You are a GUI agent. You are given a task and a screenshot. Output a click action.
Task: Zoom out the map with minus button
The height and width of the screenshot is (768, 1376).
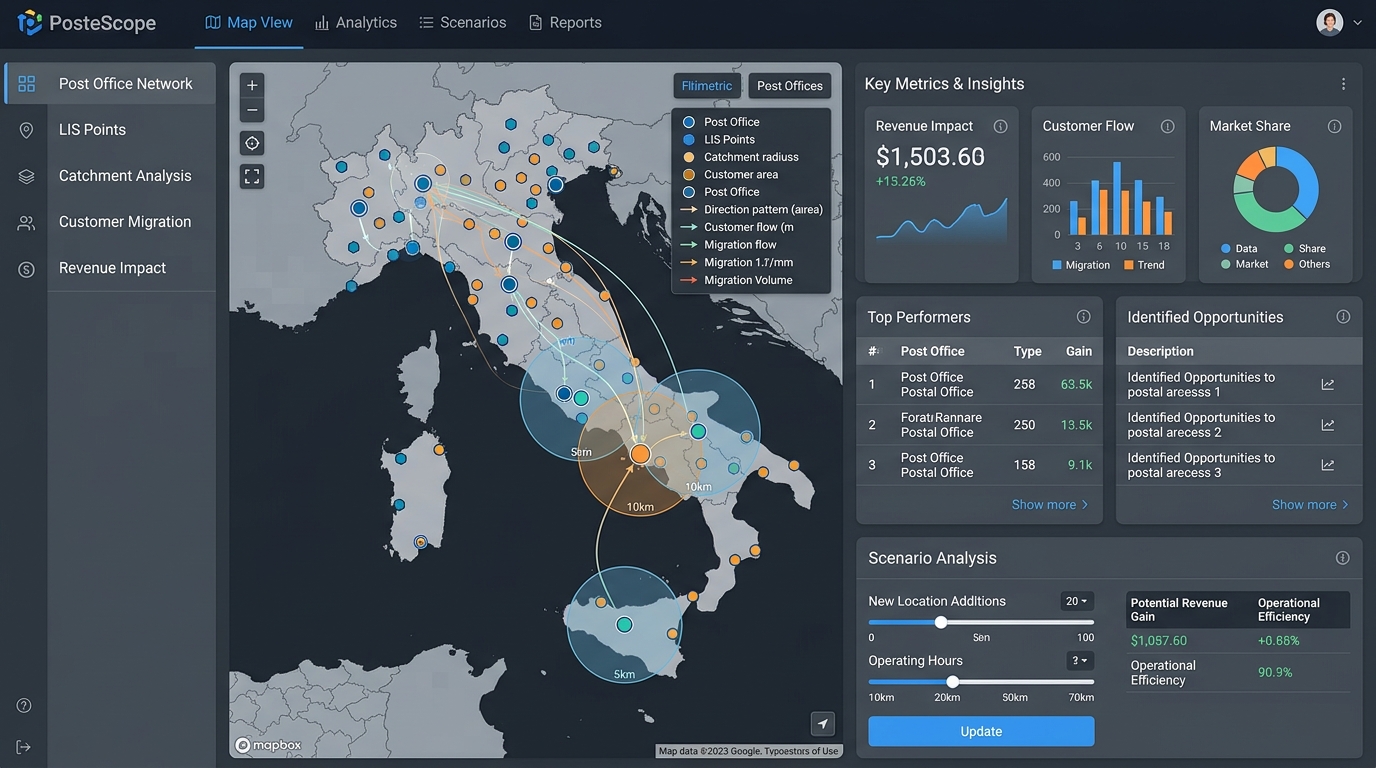[x=252, y=110]
